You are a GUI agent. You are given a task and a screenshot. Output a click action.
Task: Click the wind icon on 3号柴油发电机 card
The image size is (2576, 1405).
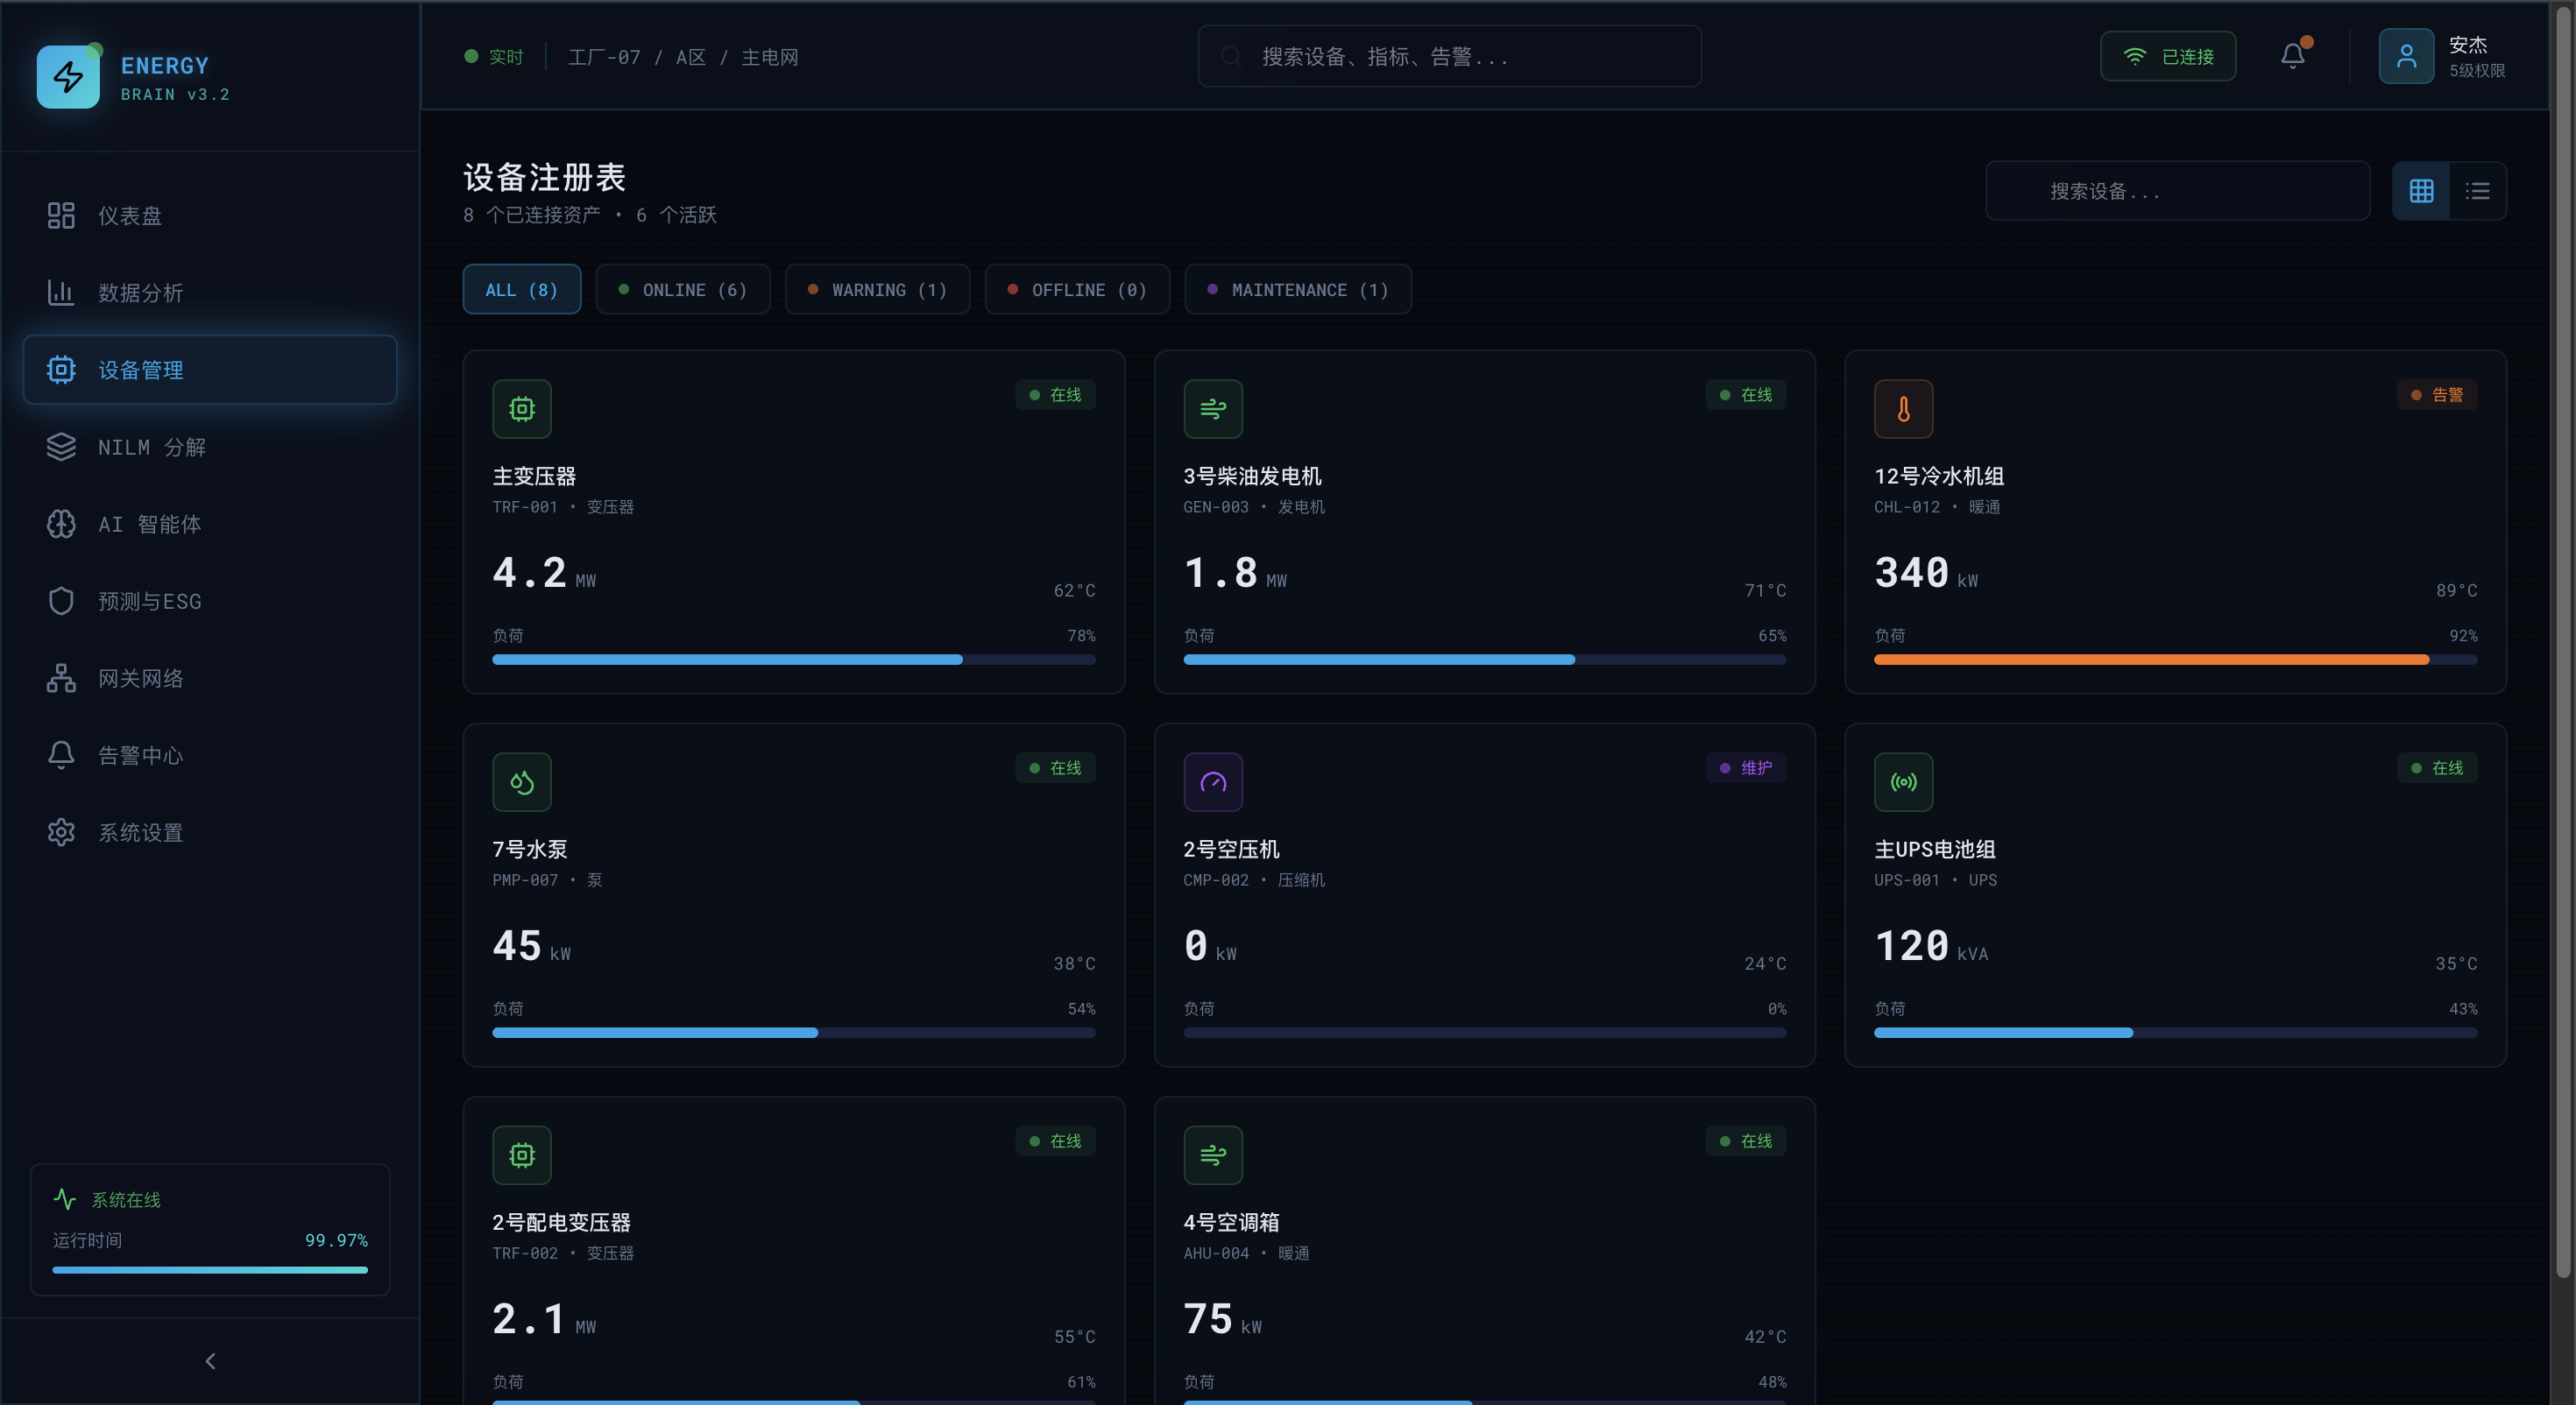pyautogui.click(x=1213, y=409)
